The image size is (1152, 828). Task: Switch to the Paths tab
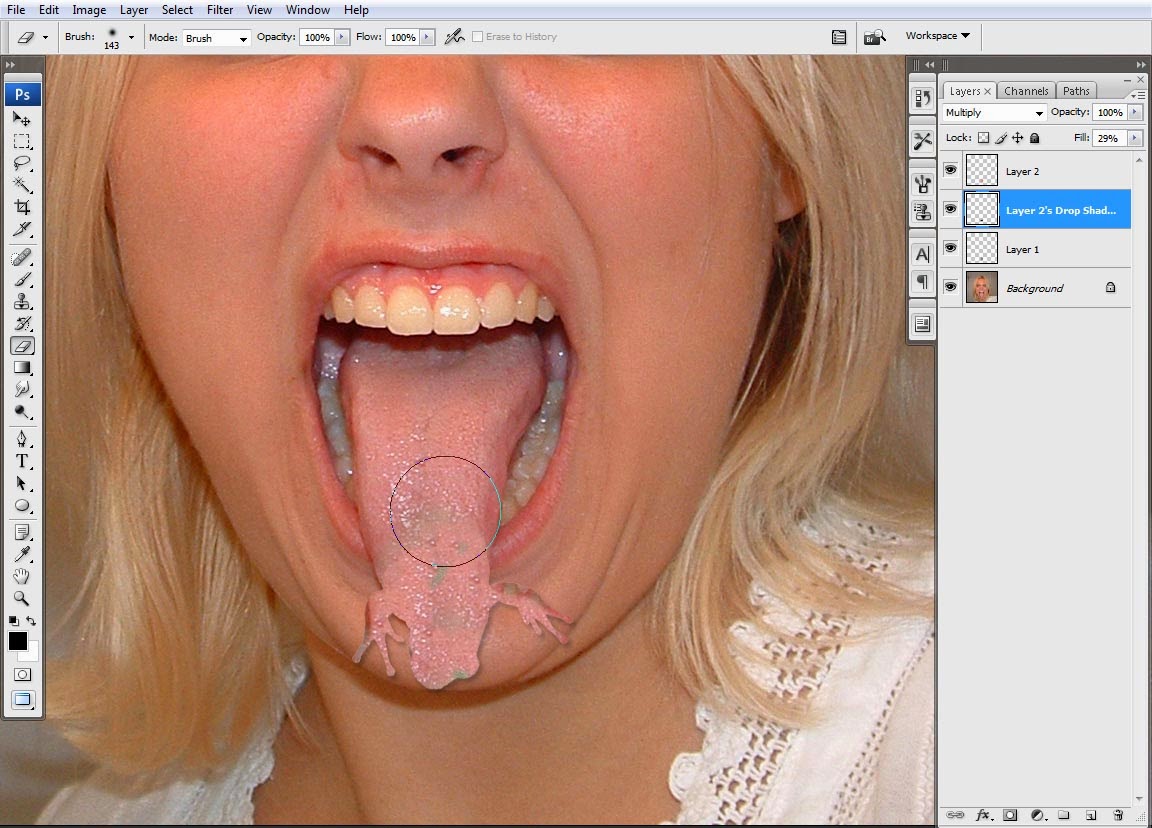(1076, 91)
